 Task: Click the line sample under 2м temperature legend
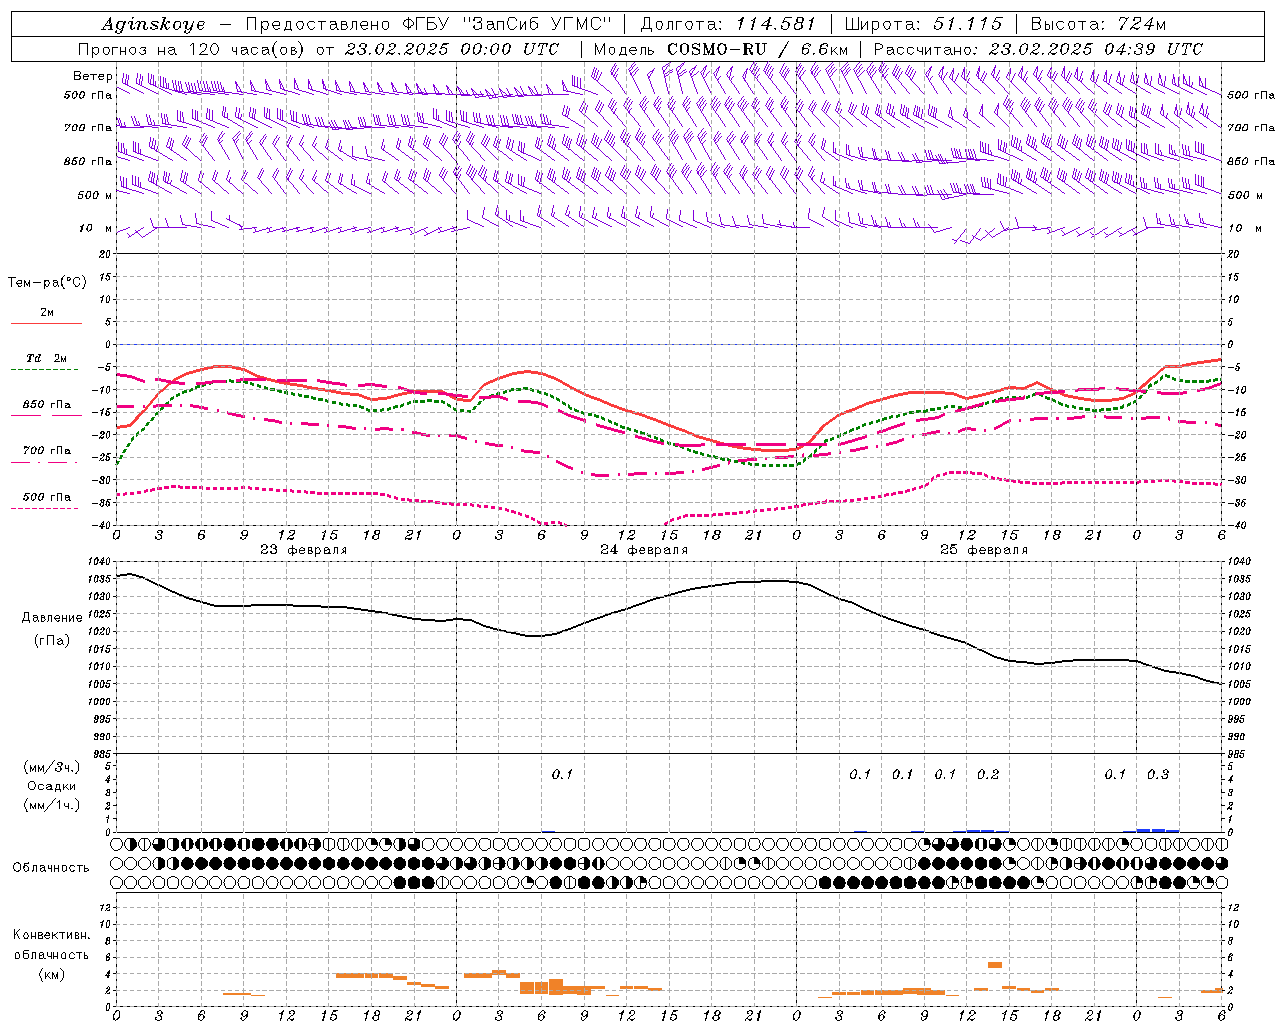pos(46,324)
